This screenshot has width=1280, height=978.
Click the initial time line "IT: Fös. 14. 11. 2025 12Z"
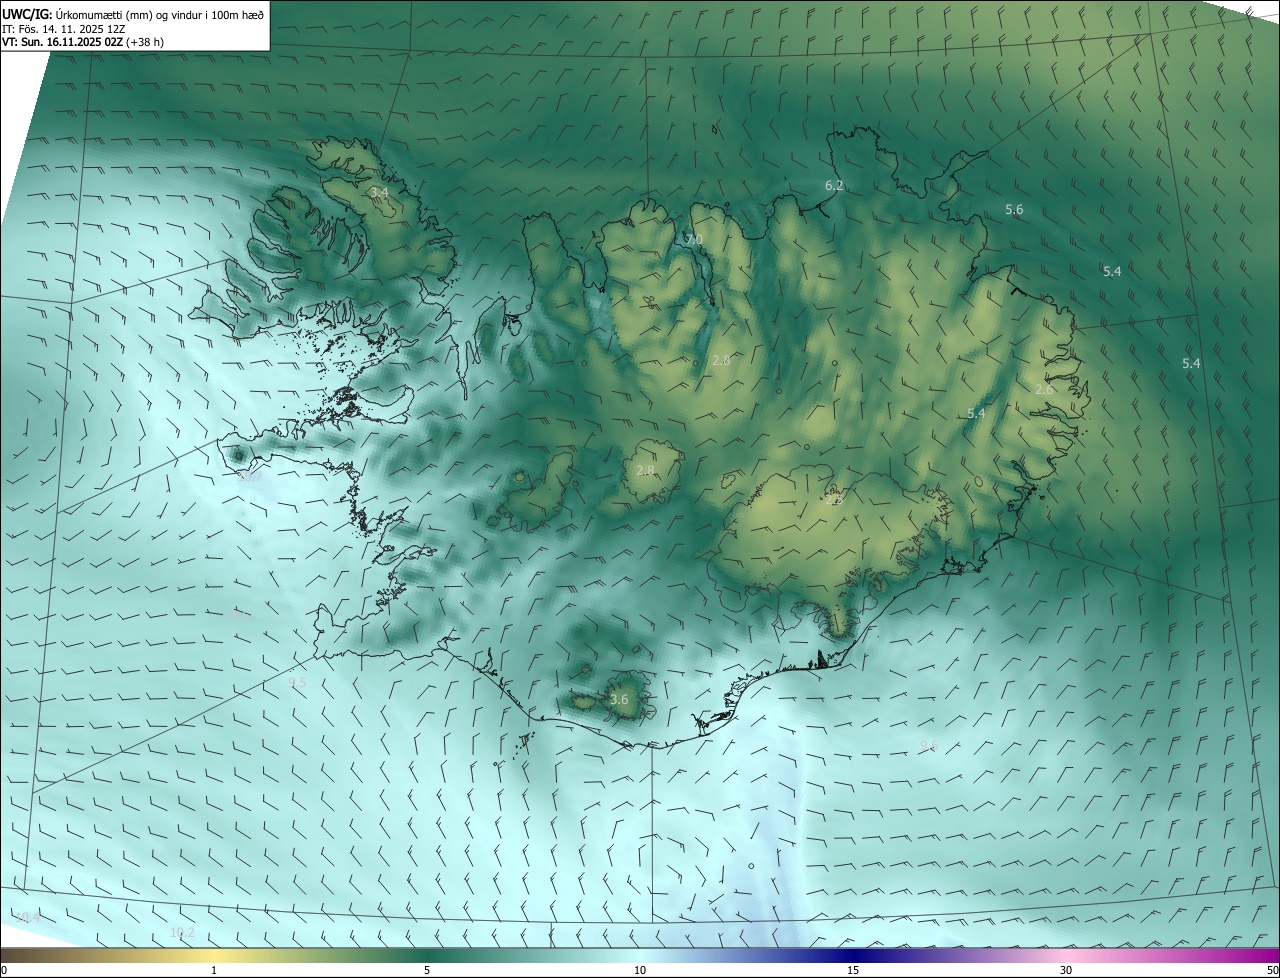63,29
